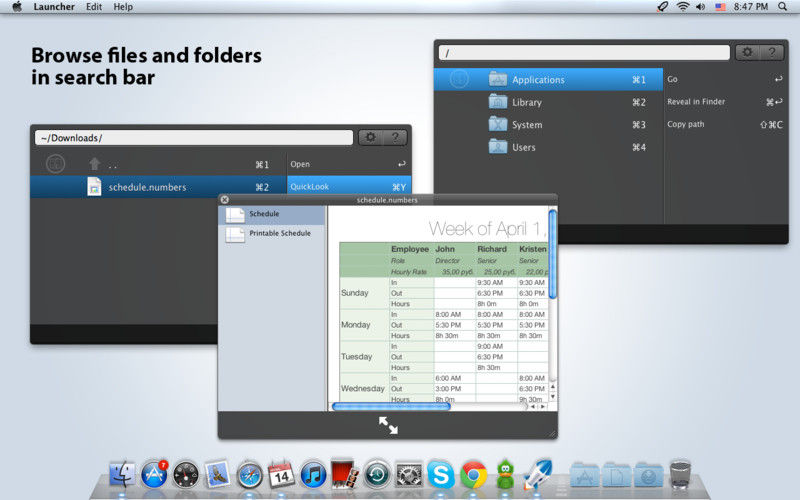
Task: Launch Dashboard gauge icon in dock
Action: coord(186,476)
